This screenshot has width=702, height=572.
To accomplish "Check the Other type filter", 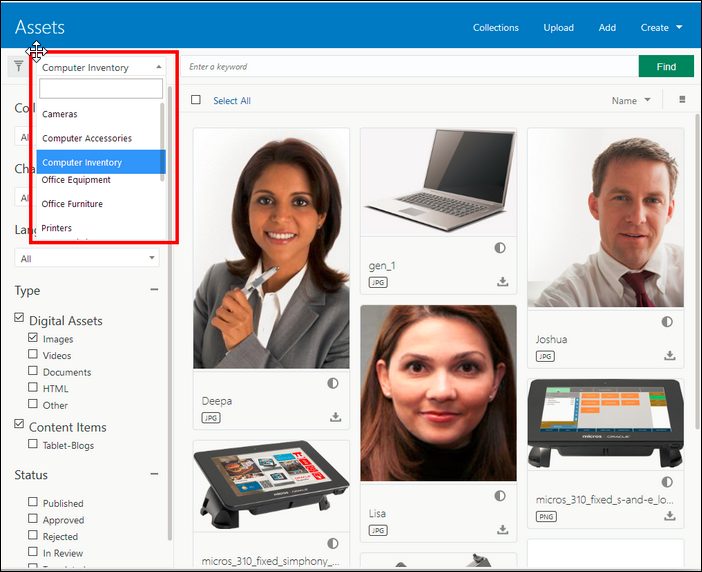I will click(33, 403).
